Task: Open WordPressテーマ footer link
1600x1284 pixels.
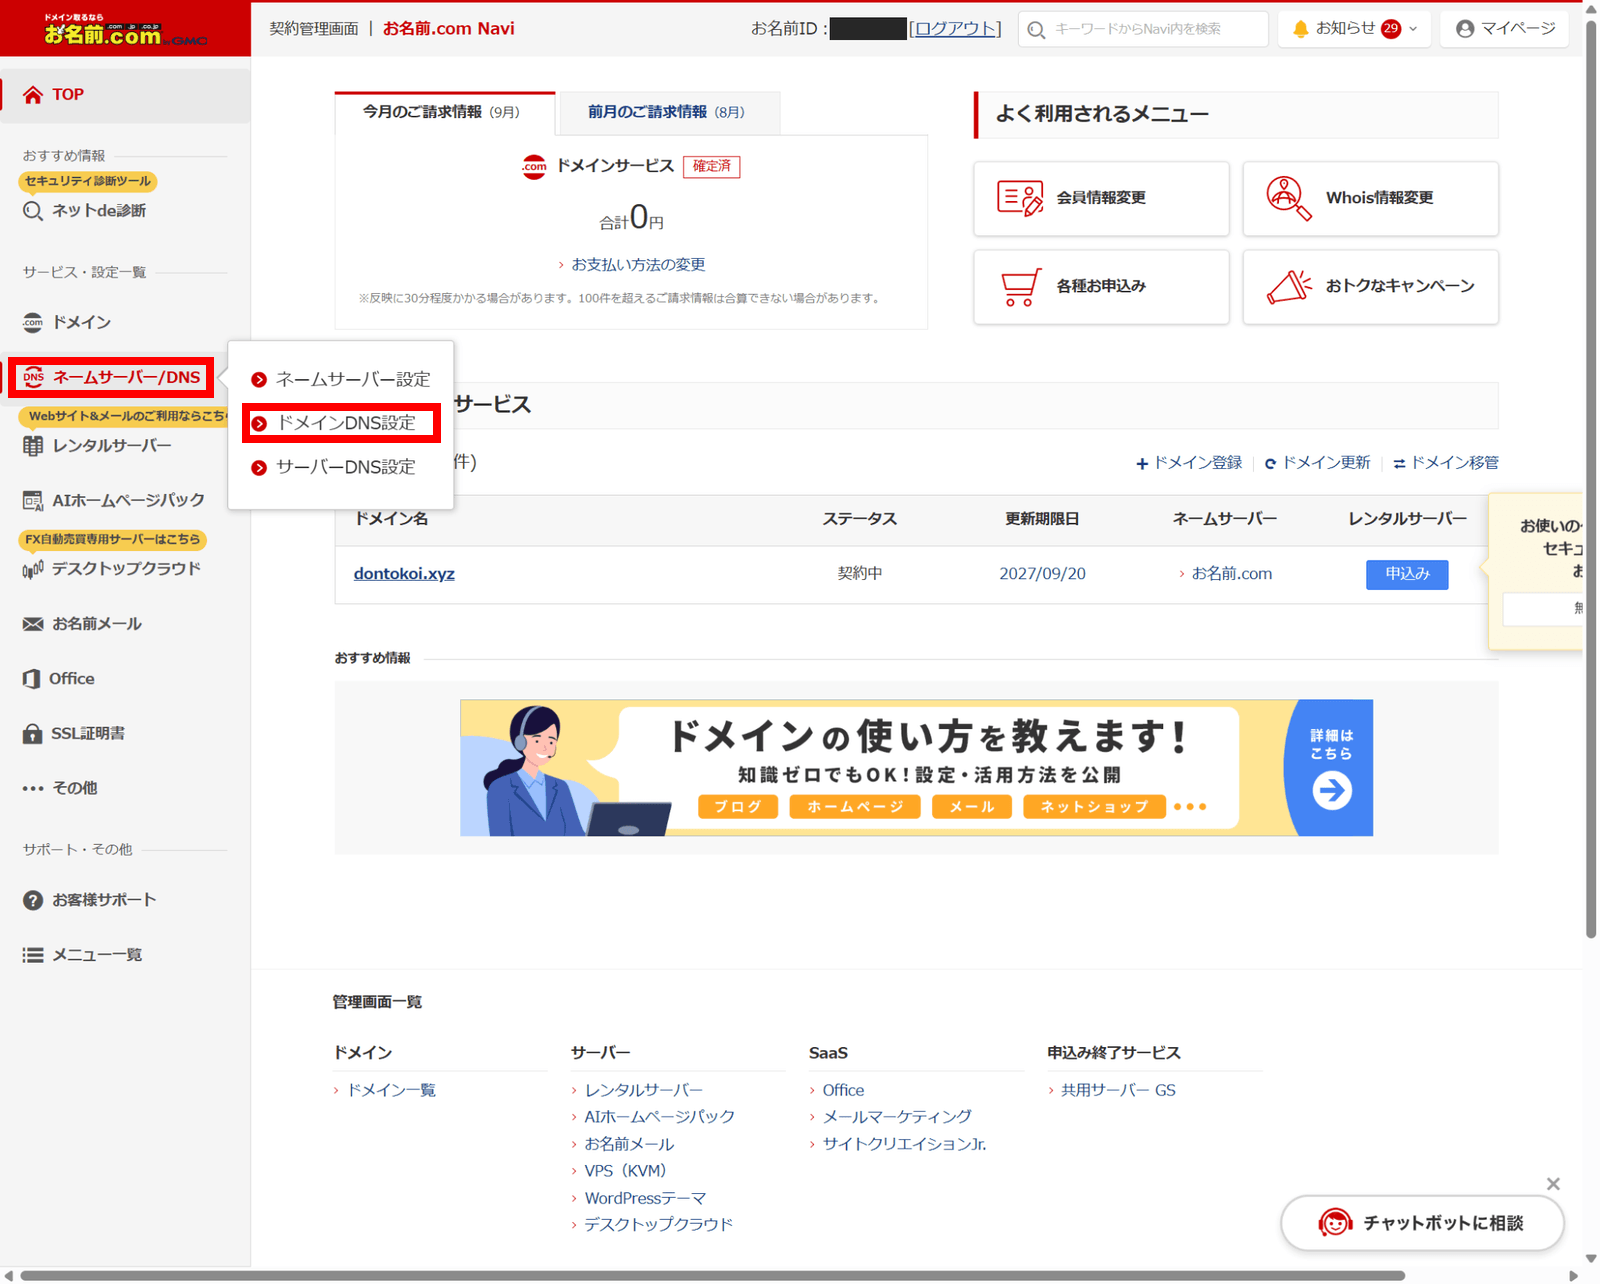Action: [x=645, y=1198]
